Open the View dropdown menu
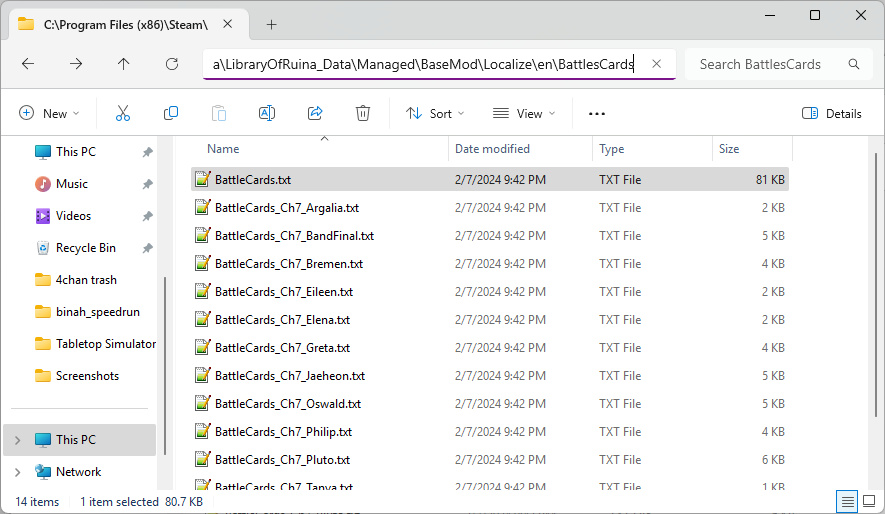Image resolution: width=885 pixels, height=514 pixels. (524, 113)
